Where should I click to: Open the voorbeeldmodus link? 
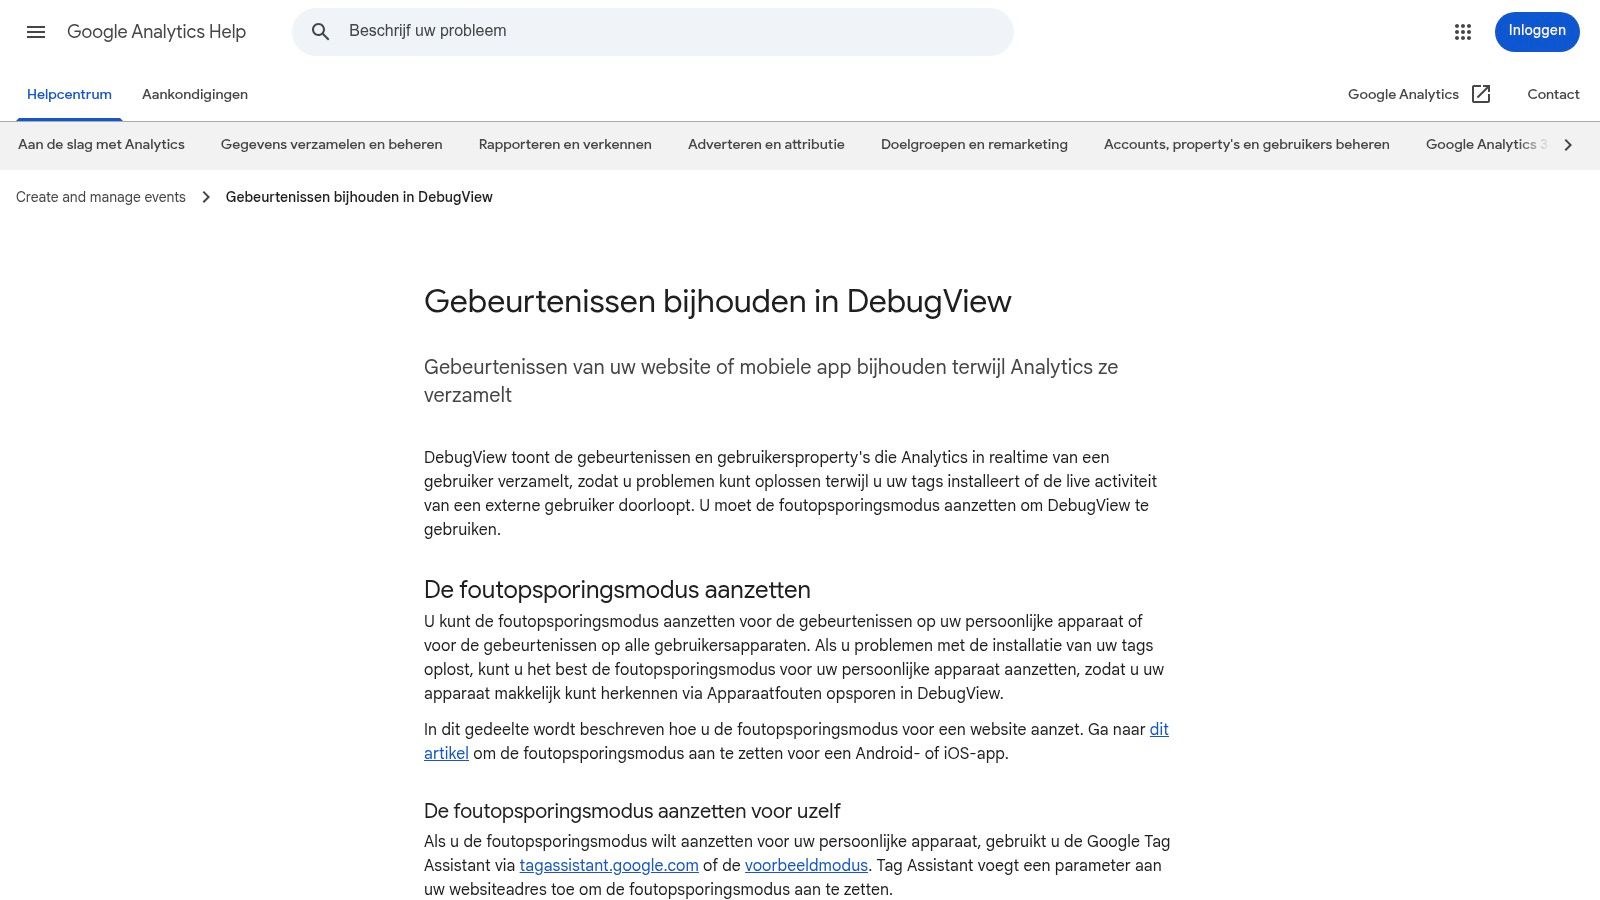point(806,865)
